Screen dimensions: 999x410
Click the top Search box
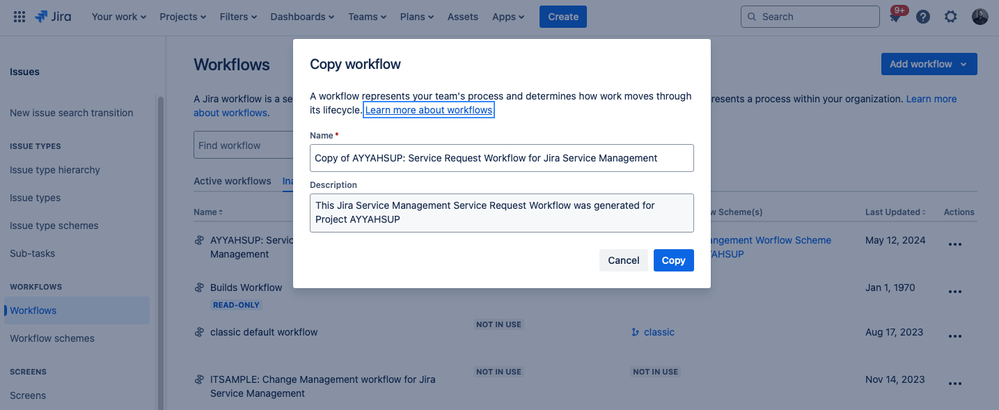[810, 17]
